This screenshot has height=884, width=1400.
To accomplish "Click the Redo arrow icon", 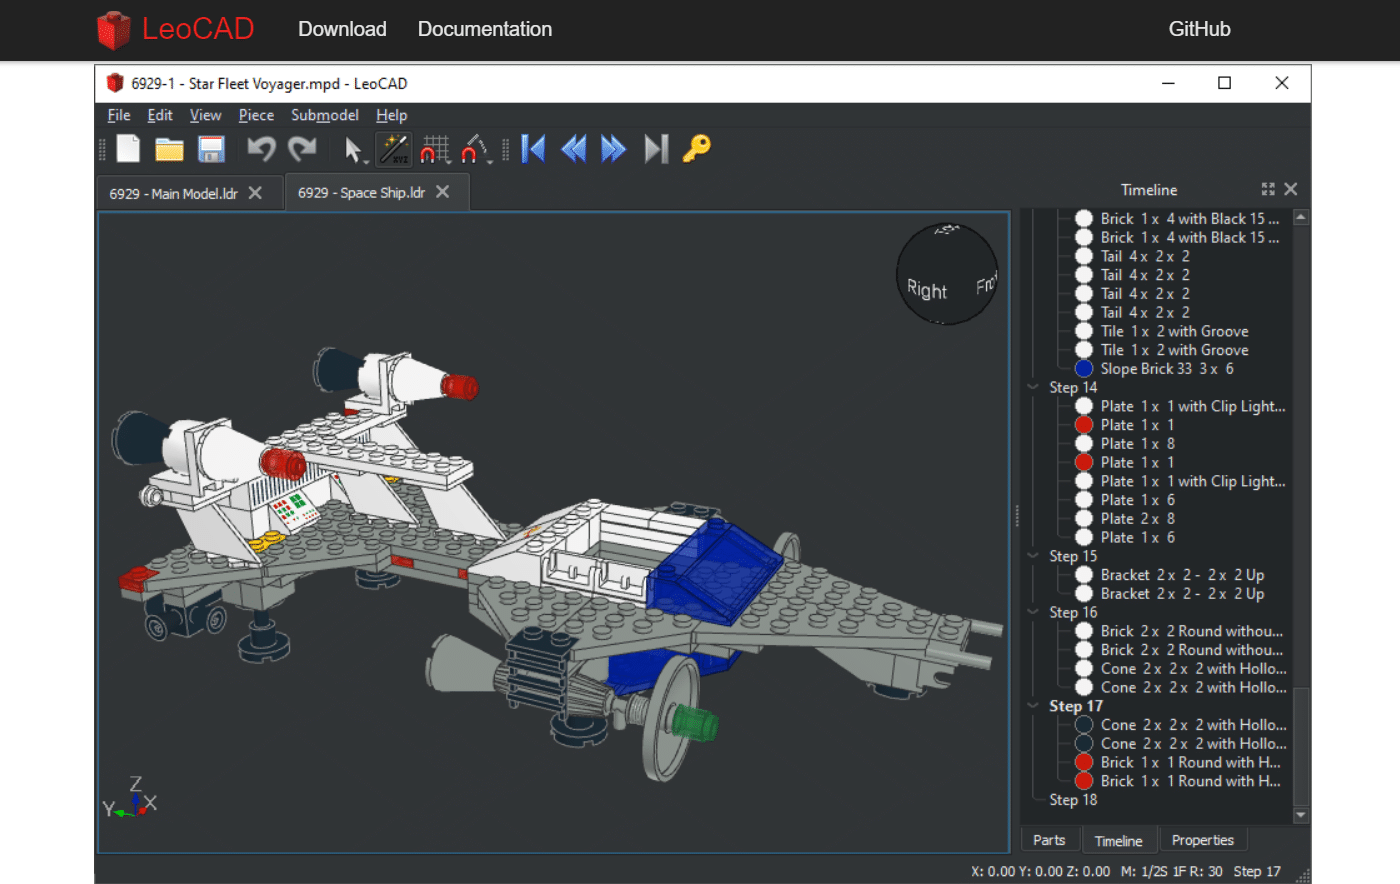I will [302, 149].
